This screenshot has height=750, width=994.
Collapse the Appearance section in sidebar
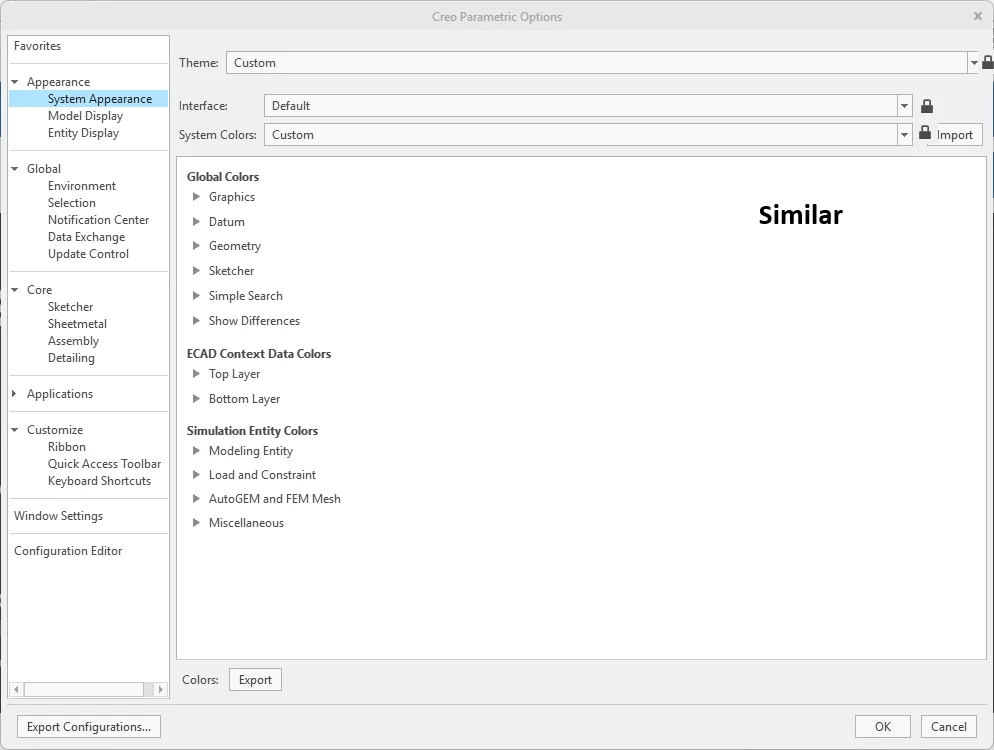[15, 82]
